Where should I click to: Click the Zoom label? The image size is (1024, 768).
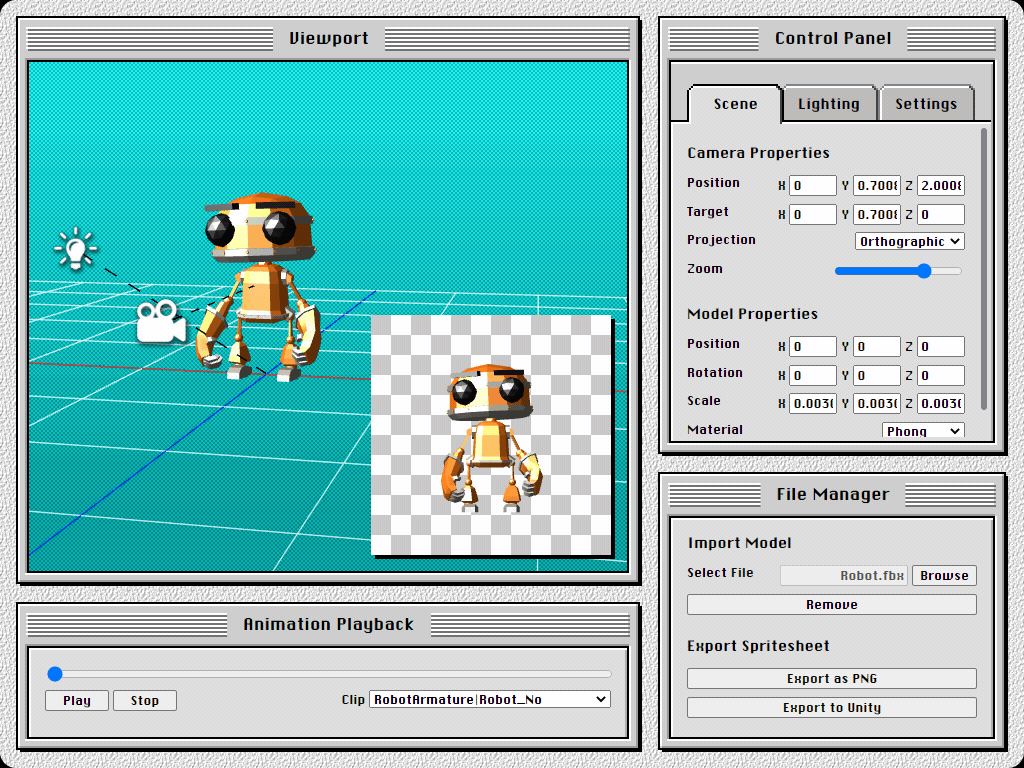click(705, 268)
